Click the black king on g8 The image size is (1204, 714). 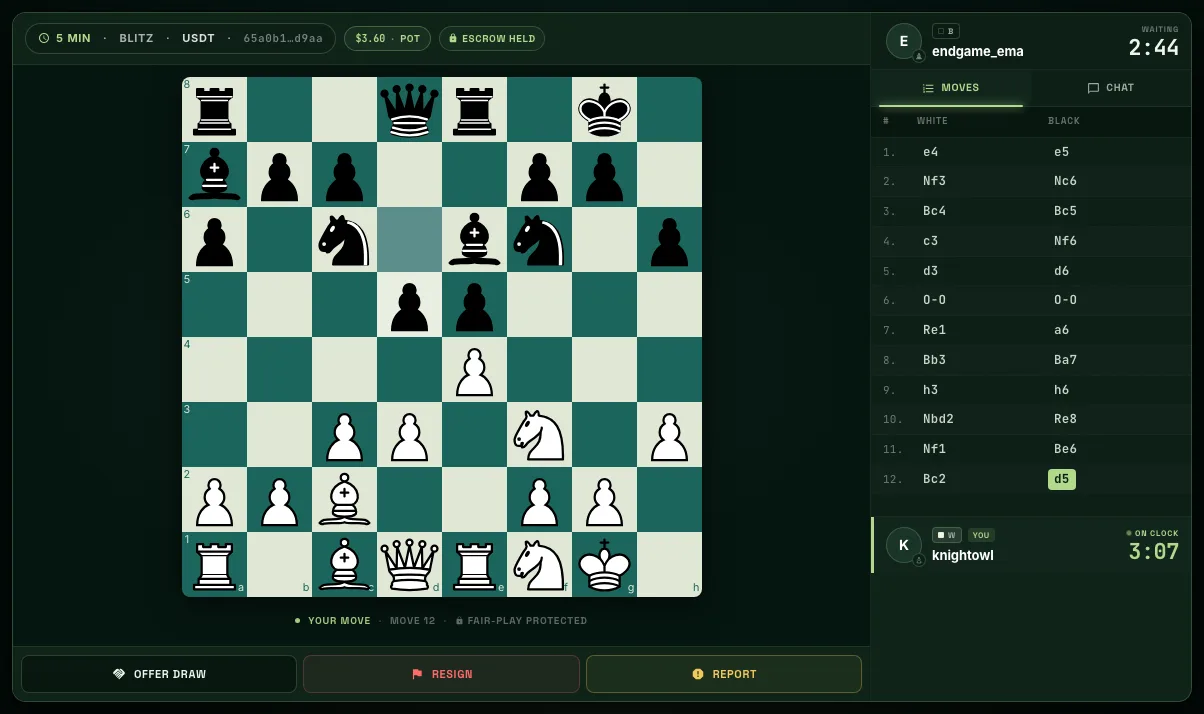point(604,110)
